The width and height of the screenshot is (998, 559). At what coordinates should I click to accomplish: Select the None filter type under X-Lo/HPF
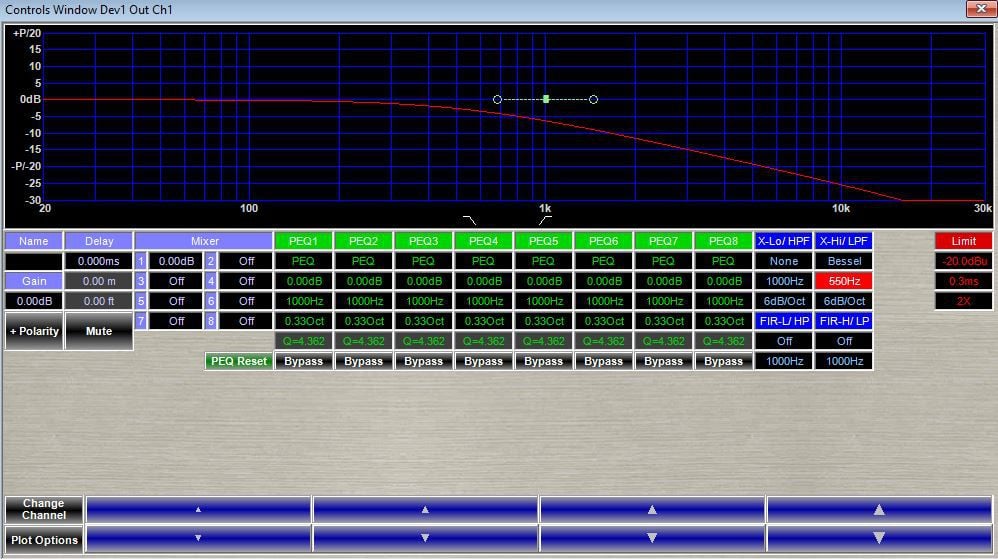784,261
